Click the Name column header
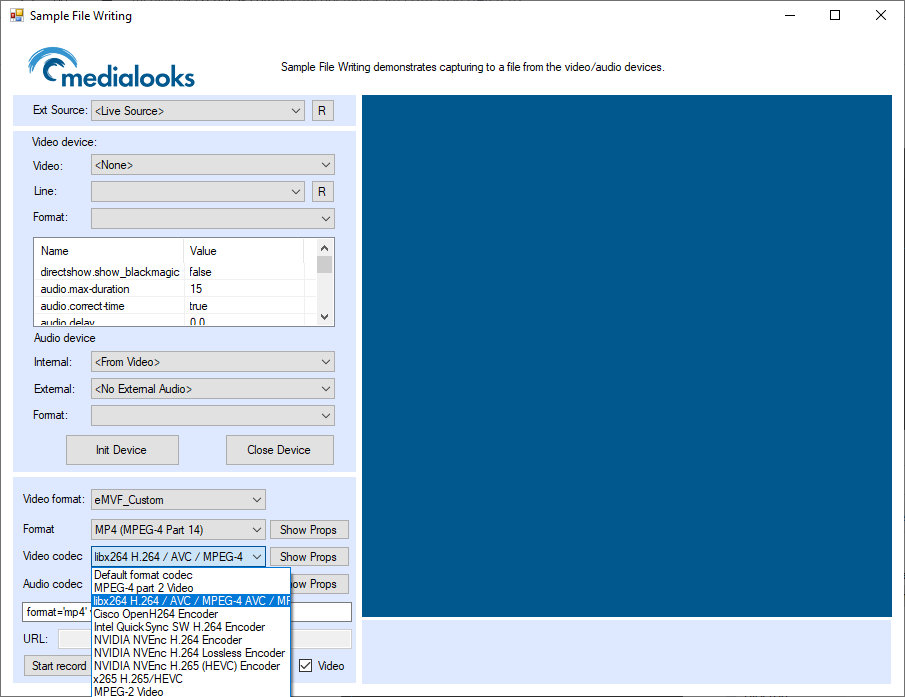The image size is (905, 697). (110, 251)
